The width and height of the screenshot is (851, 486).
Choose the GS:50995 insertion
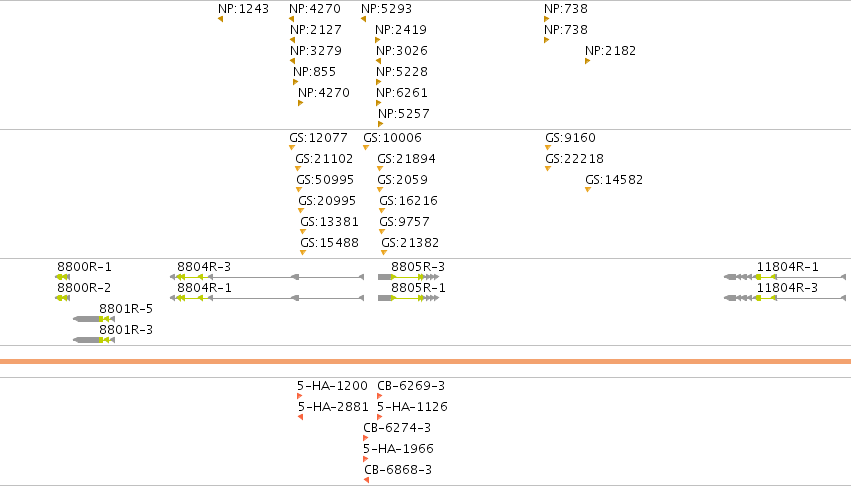click(325, 180)
